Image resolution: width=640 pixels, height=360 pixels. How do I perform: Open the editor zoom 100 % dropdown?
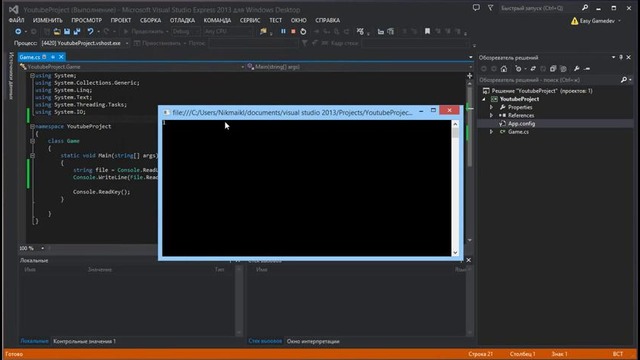(x=42, y=248)
